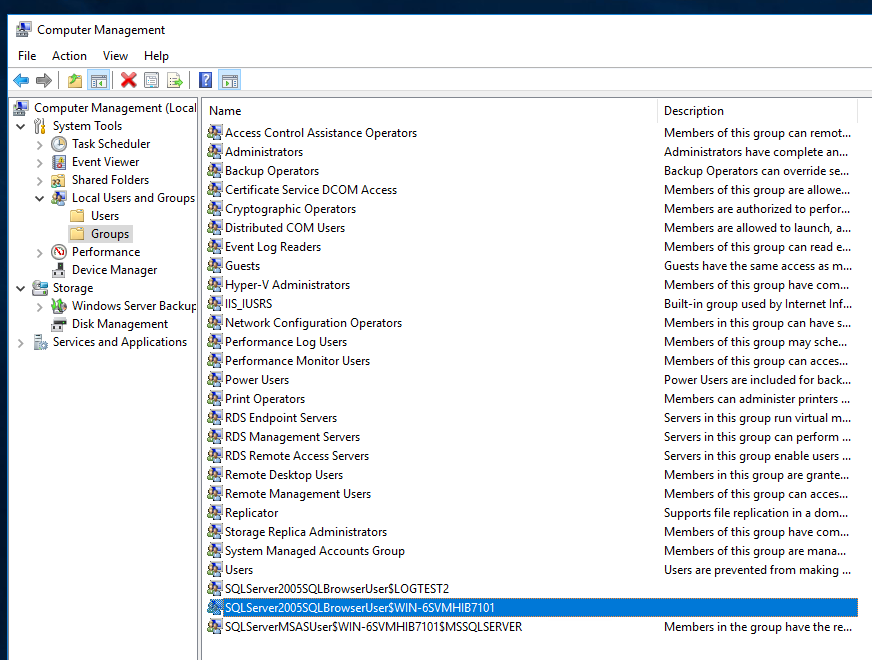Click the Shared Folders icon in tree
872x660 pixels.
[58, 181]
